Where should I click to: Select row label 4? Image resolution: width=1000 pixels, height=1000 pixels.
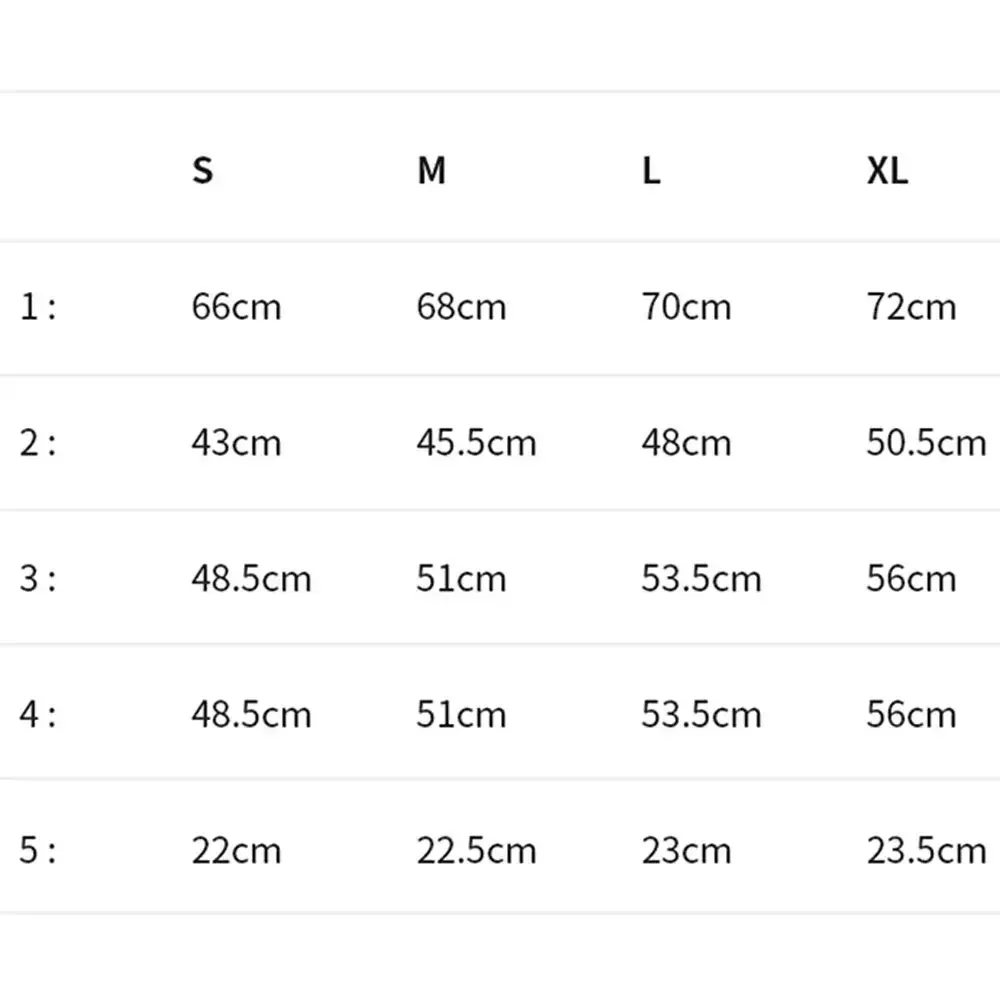coord(38,714)
